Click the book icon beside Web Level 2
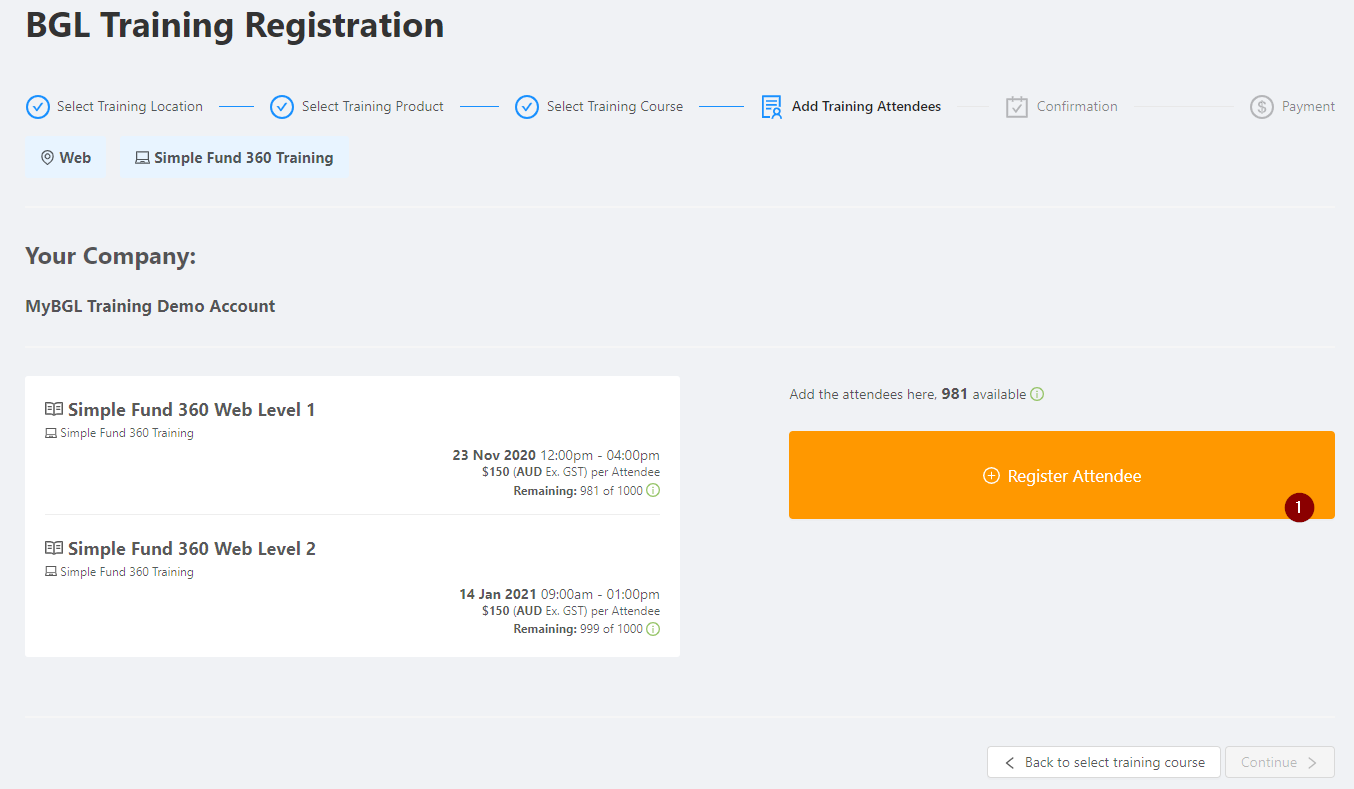 coord(54,548)
